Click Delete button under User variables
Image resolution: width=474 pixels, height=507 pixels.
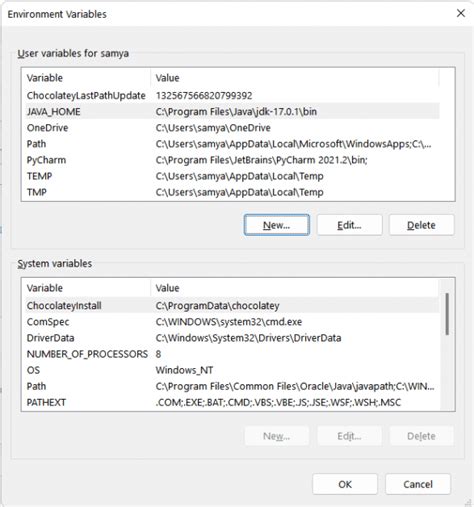point(421,225)
